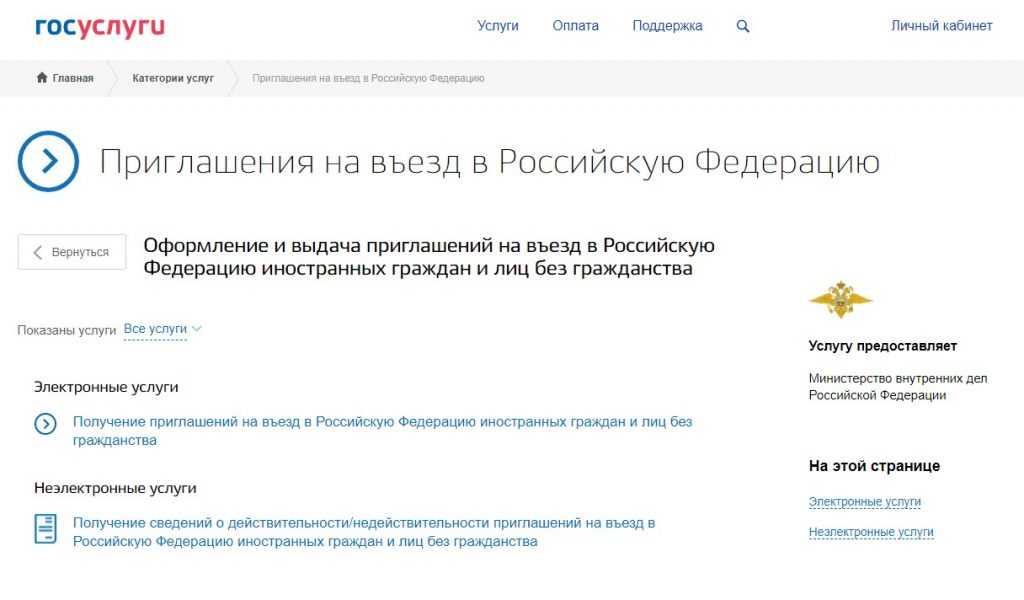Click the home icon in breadcrumbs
Image resolution: width=1024 pixels, height=600 pixels.
click(x=42, y=78)
